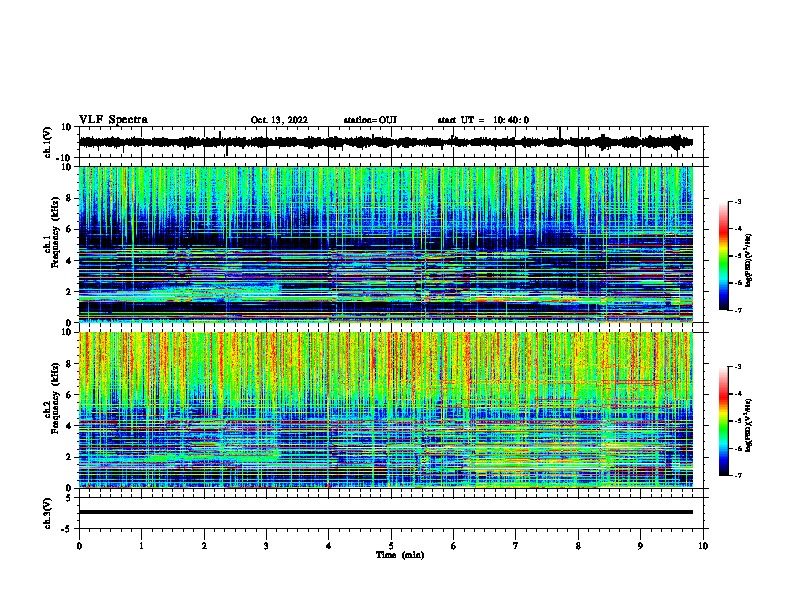Click the '-3' label on ch.1 color bar
Viewport: 792px width, 612px height.
[737, 202]
